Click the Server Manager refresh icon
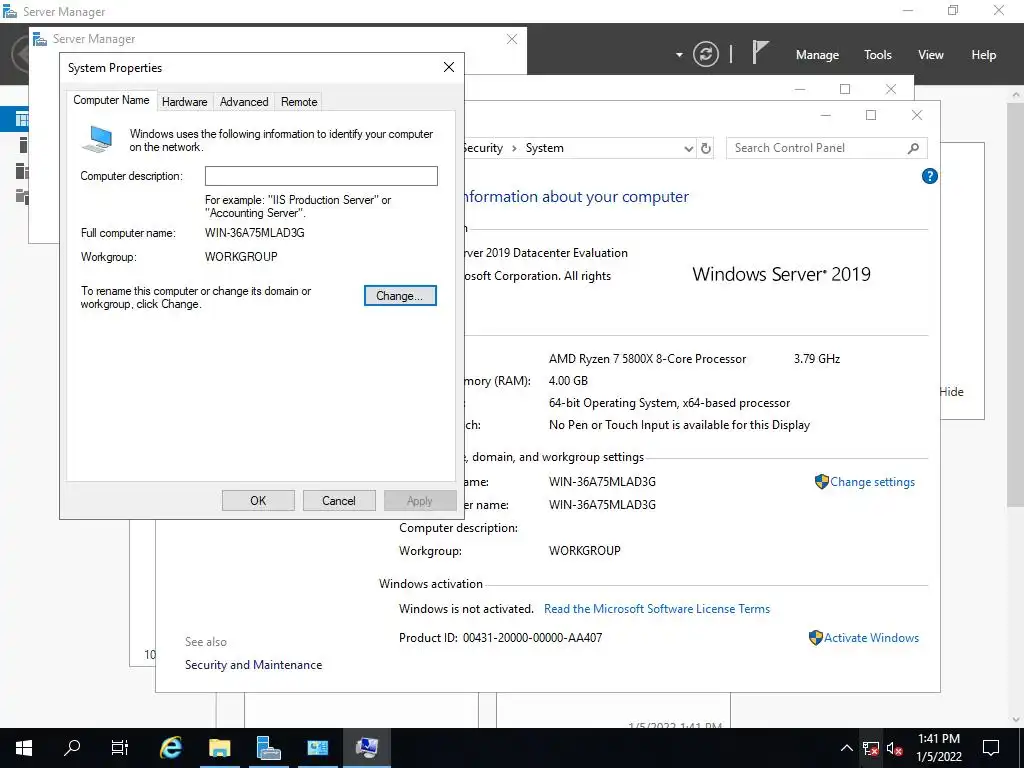Screen dimensions: 1024x768 click(x=705, y=54)
